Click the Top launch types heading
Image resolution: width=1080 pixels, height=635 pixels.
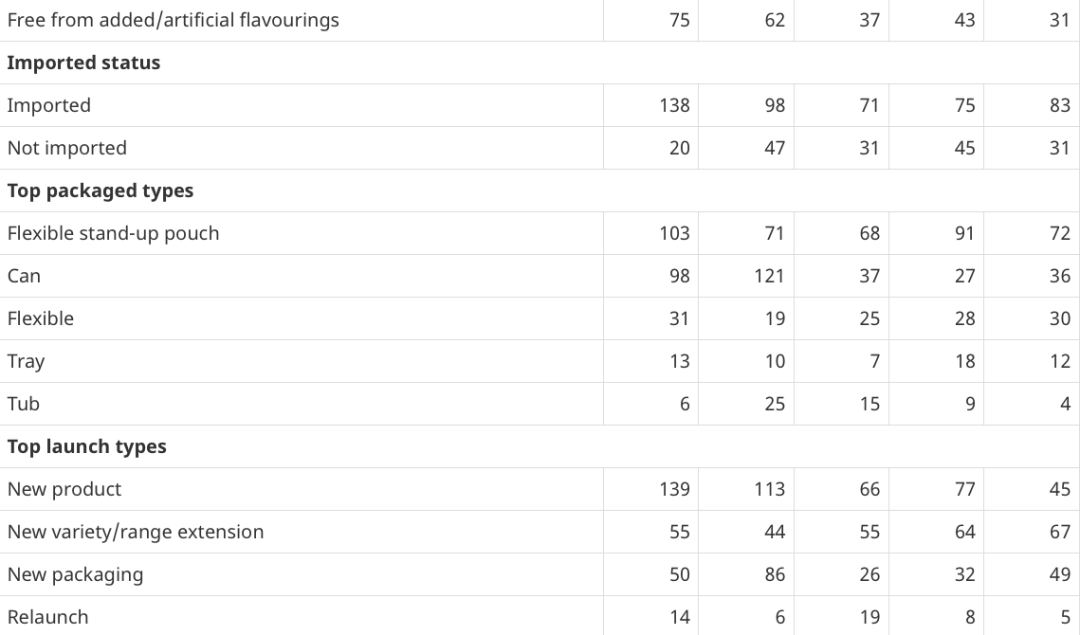(87, 447)
